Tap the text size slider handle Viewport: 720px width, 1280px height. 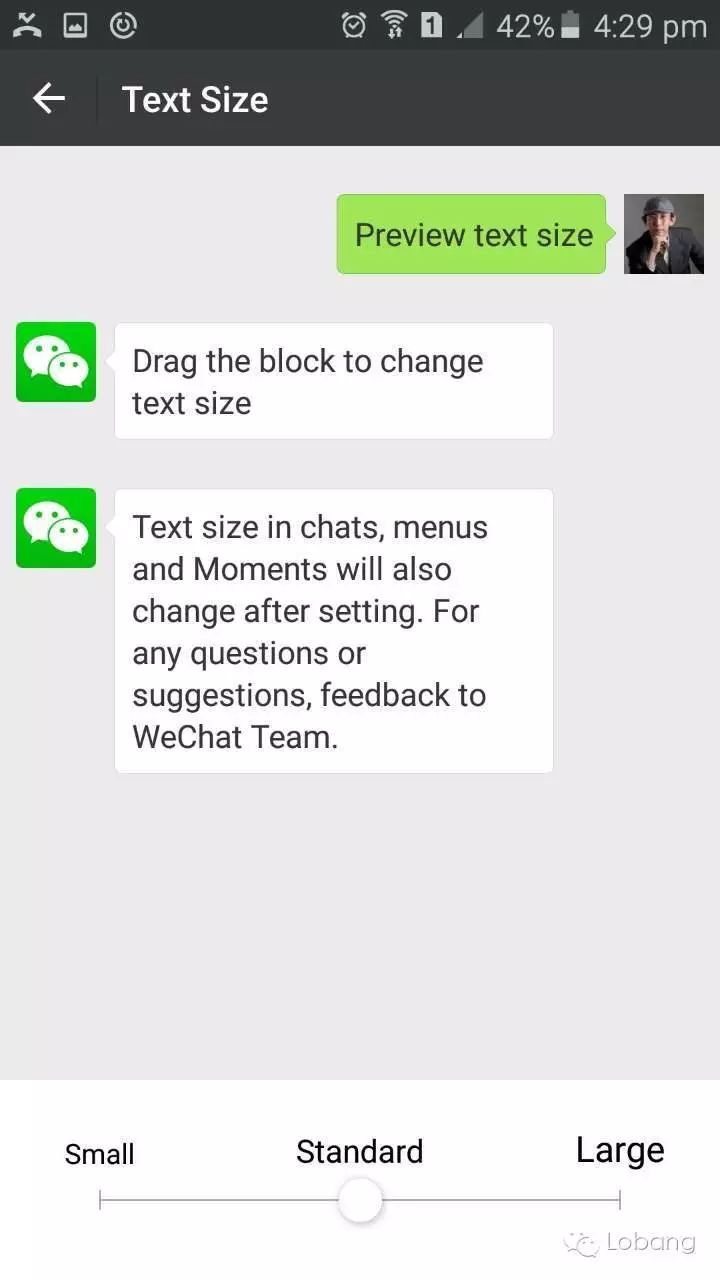360,1200
